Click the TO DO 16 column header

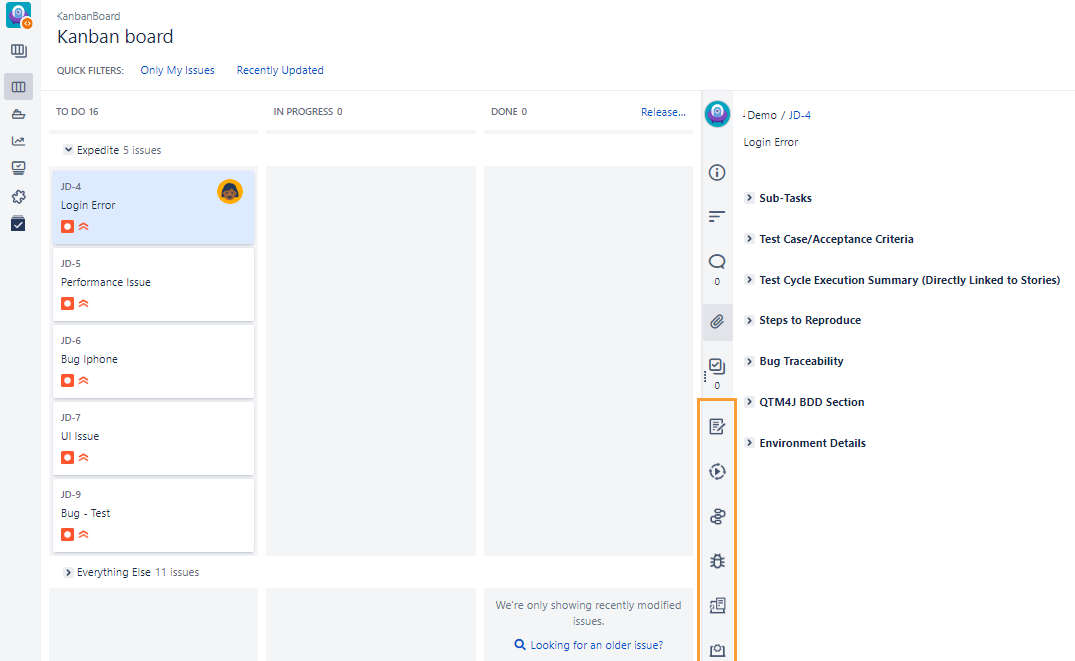(77, 112)
